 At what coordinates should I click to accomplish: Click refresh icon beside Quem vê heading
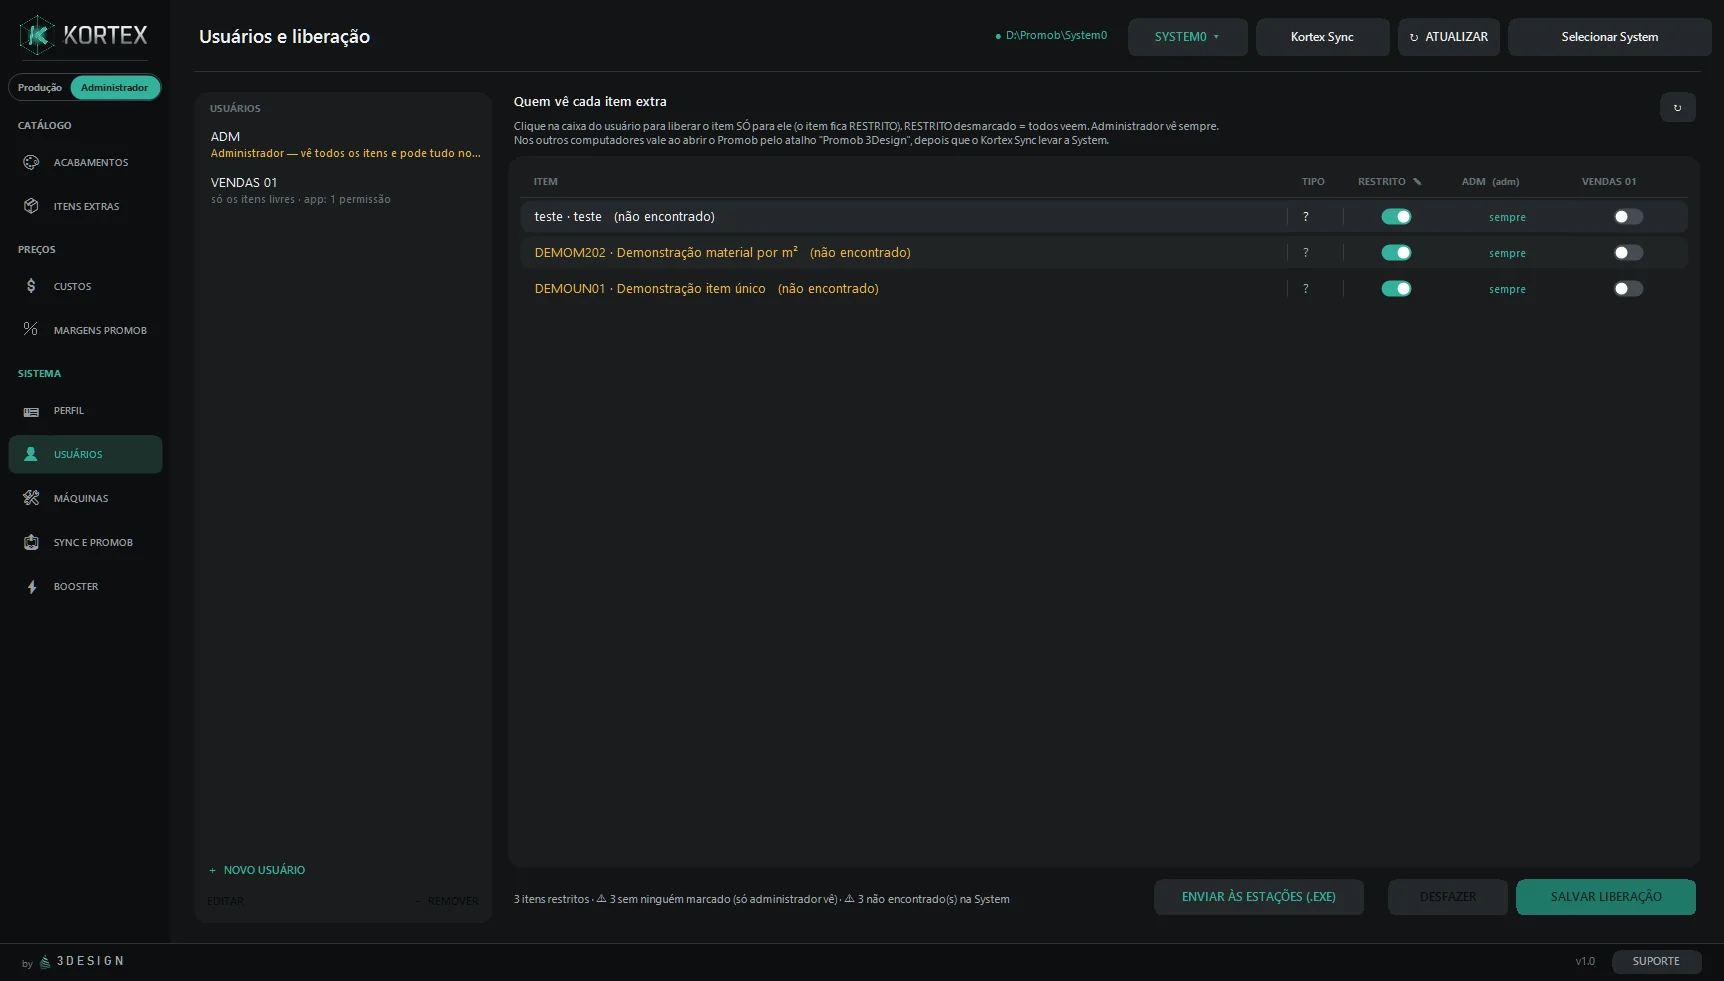[x=1677, y=107]
